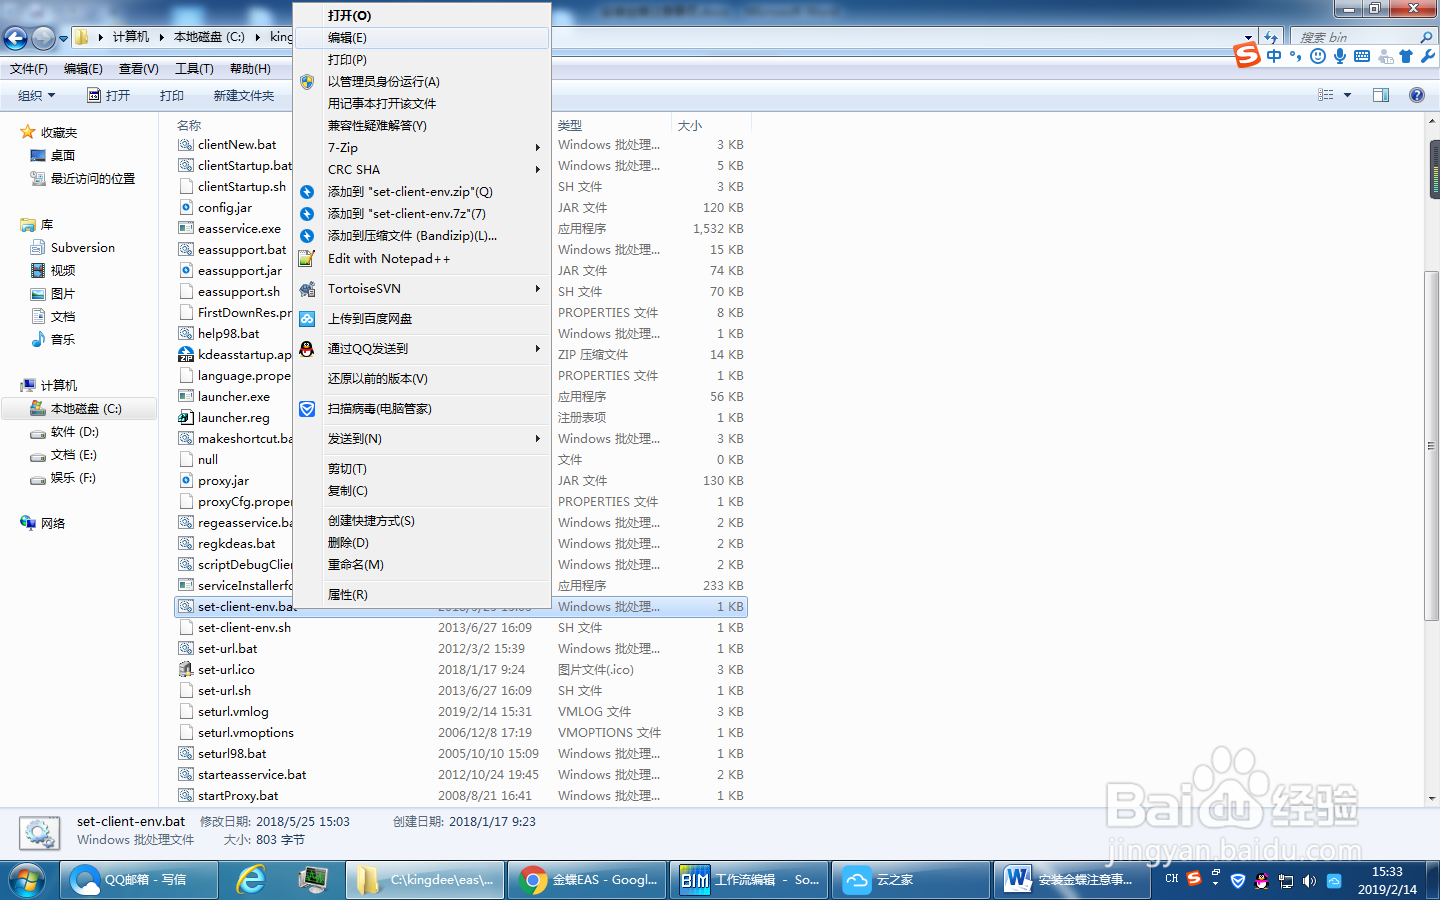Click the Windows Start orb
This screenshot has width=1440, height=900.
click(x=26, y=880)
